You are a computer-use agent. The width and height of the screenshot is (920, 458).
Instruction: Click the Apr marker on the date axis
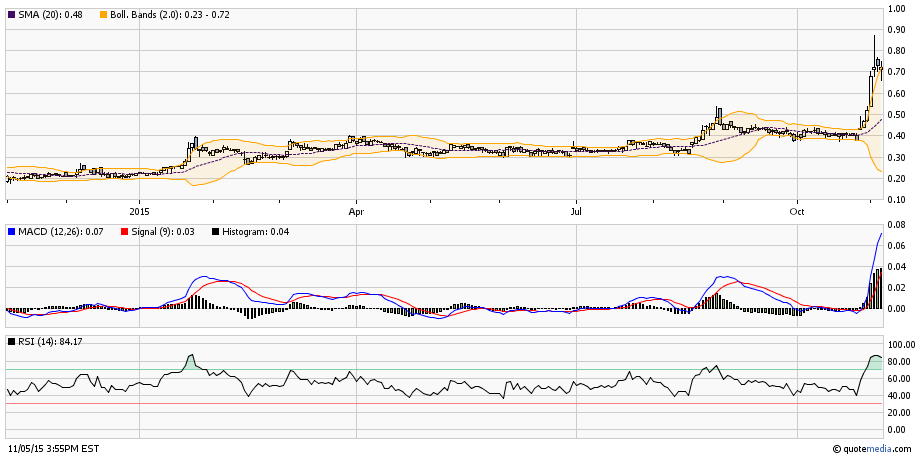pyautogui.click(x=356, y=211)
